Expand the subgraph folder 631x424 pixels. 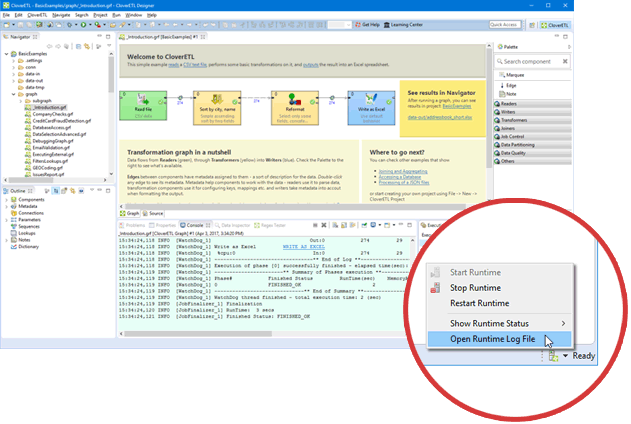click(x=21, y=101)
